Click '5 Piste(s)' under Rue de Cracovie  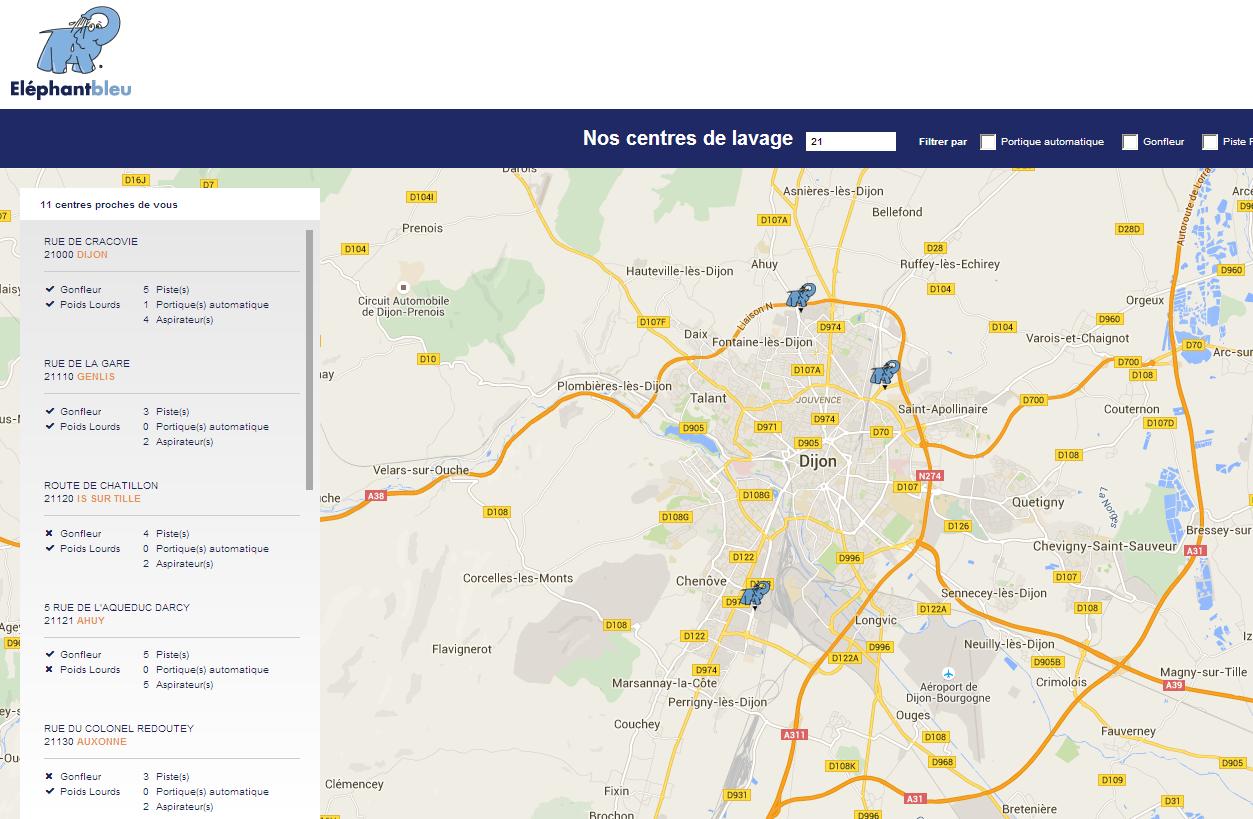tap(166, 289)
